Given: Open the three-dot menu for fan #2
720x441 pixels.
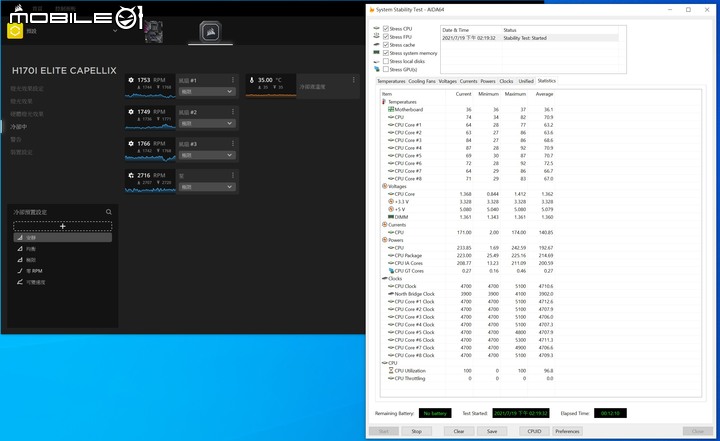Looking at the screenshot, I should pyautogui.click(x=233, y=112).
